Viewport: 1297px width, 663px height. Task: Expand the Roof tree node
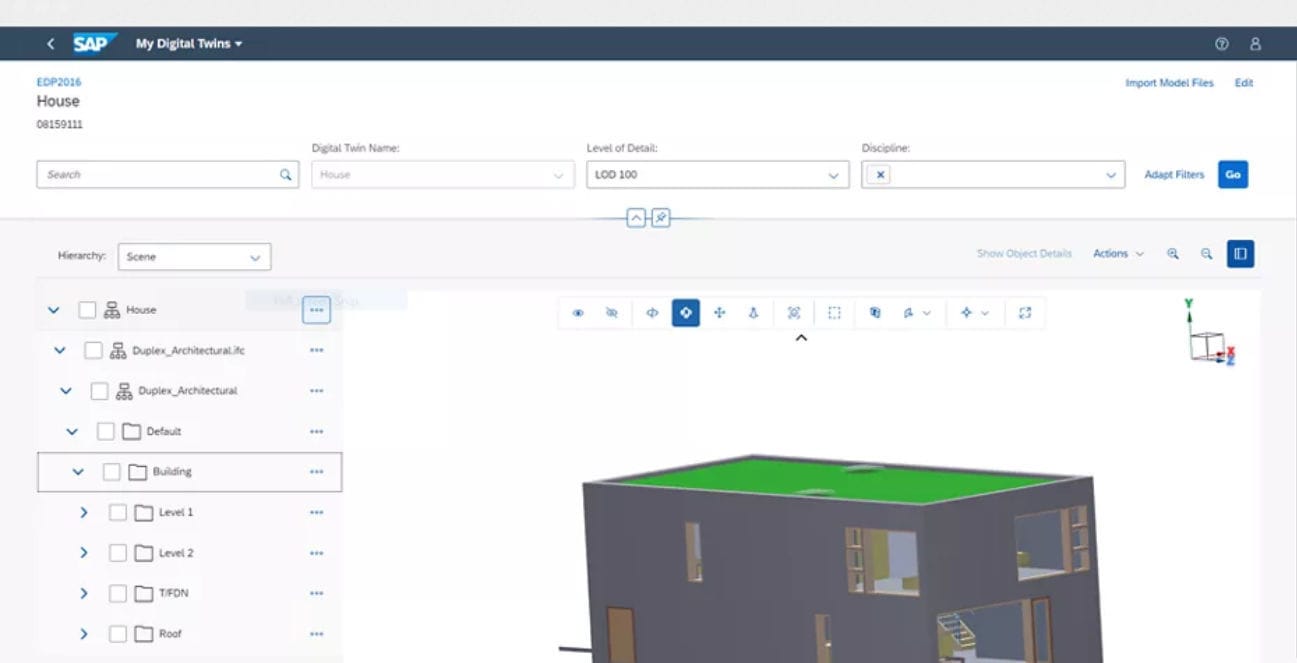coord(84,633)
